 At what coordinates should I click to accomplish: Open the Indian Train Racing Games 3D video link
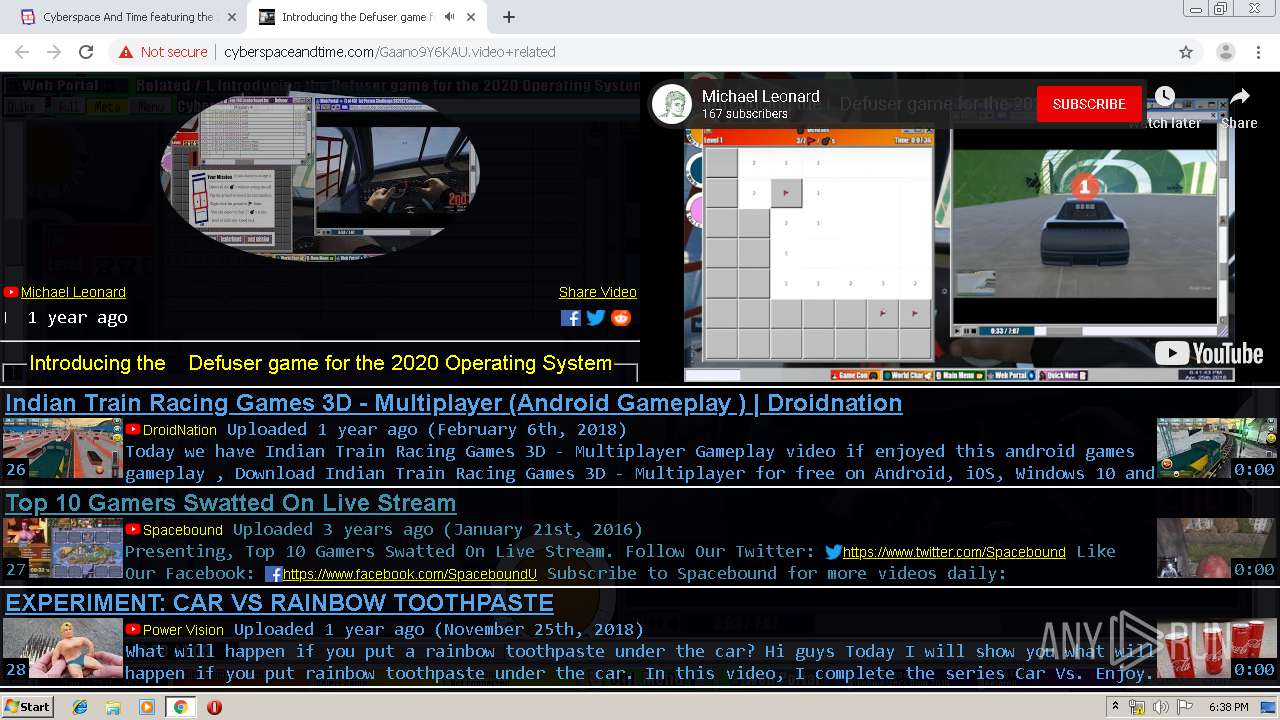click(x=454, y=403)
